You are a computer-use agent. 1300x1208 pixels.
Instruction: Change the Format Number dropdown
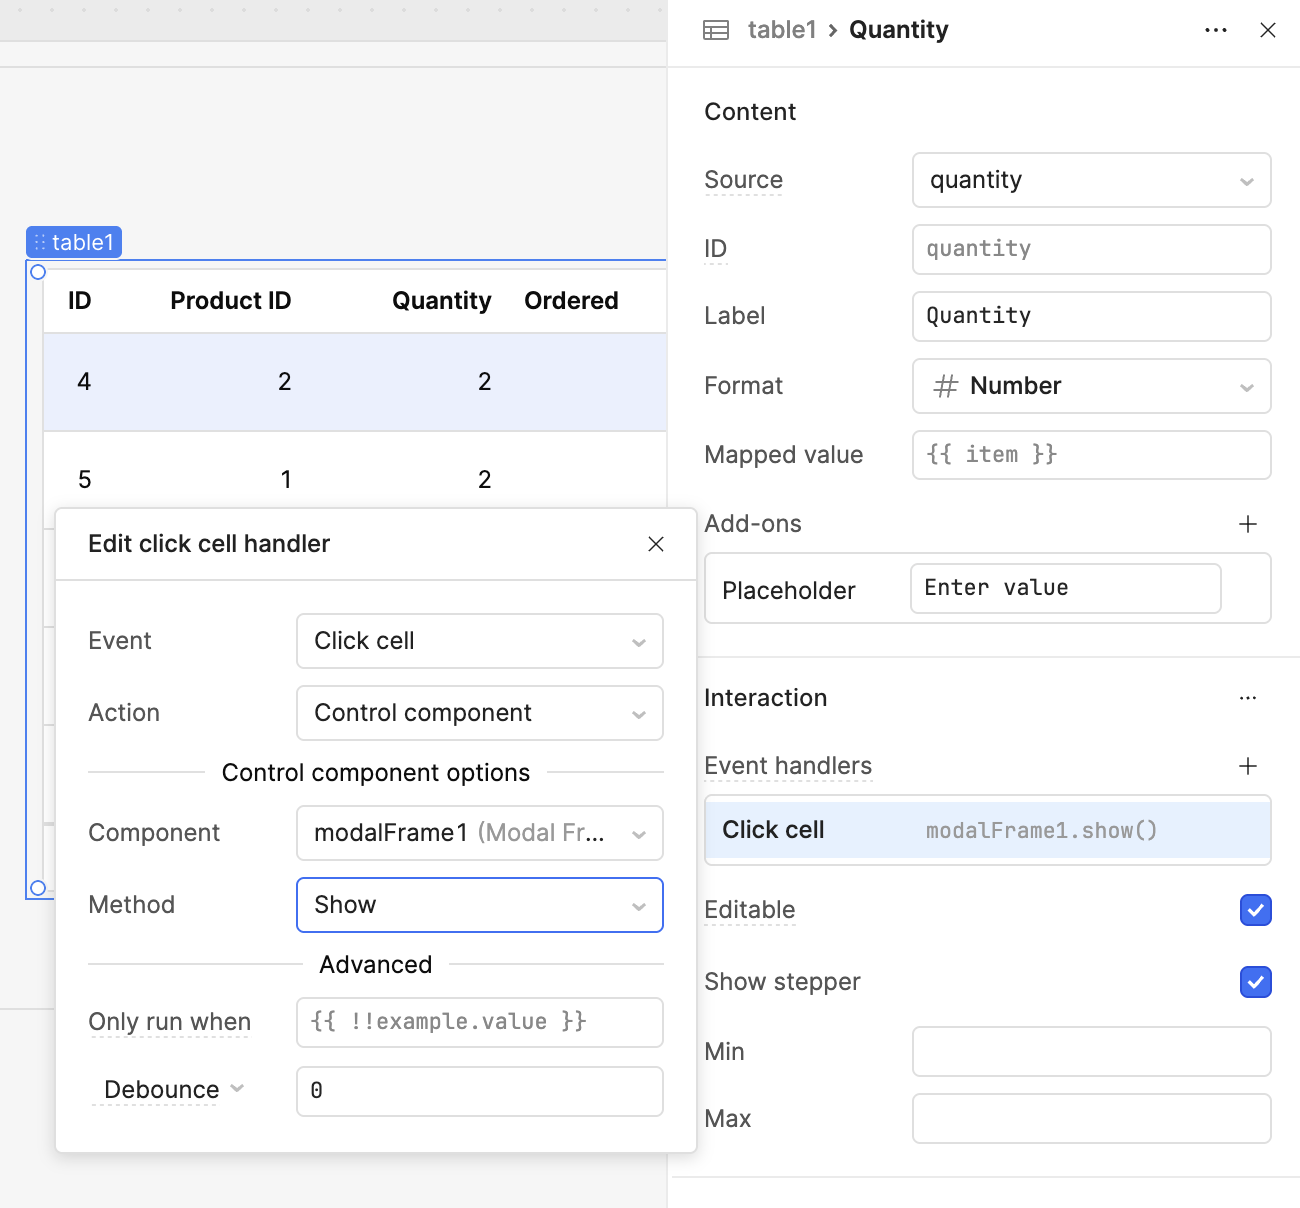coord(1091,386)
